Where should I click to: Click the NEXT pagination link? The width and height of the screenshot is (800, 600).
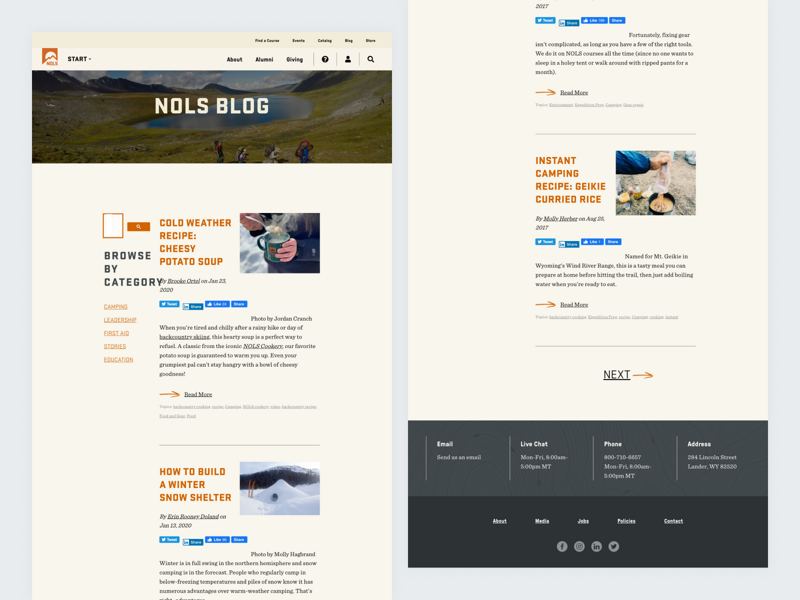(x=618, y=374)
